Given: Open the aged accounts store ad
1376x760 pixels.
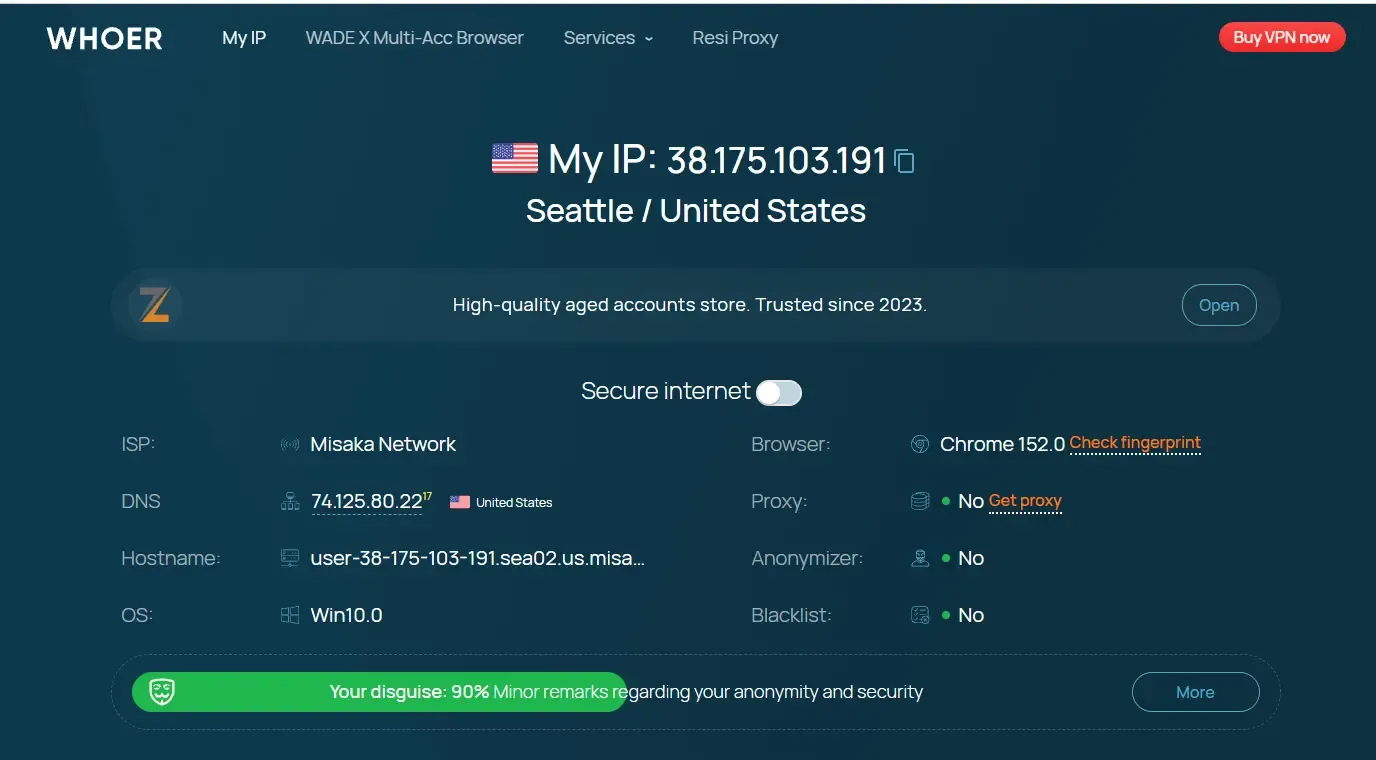Looking at the screenshot, I should coord(1219,305).
